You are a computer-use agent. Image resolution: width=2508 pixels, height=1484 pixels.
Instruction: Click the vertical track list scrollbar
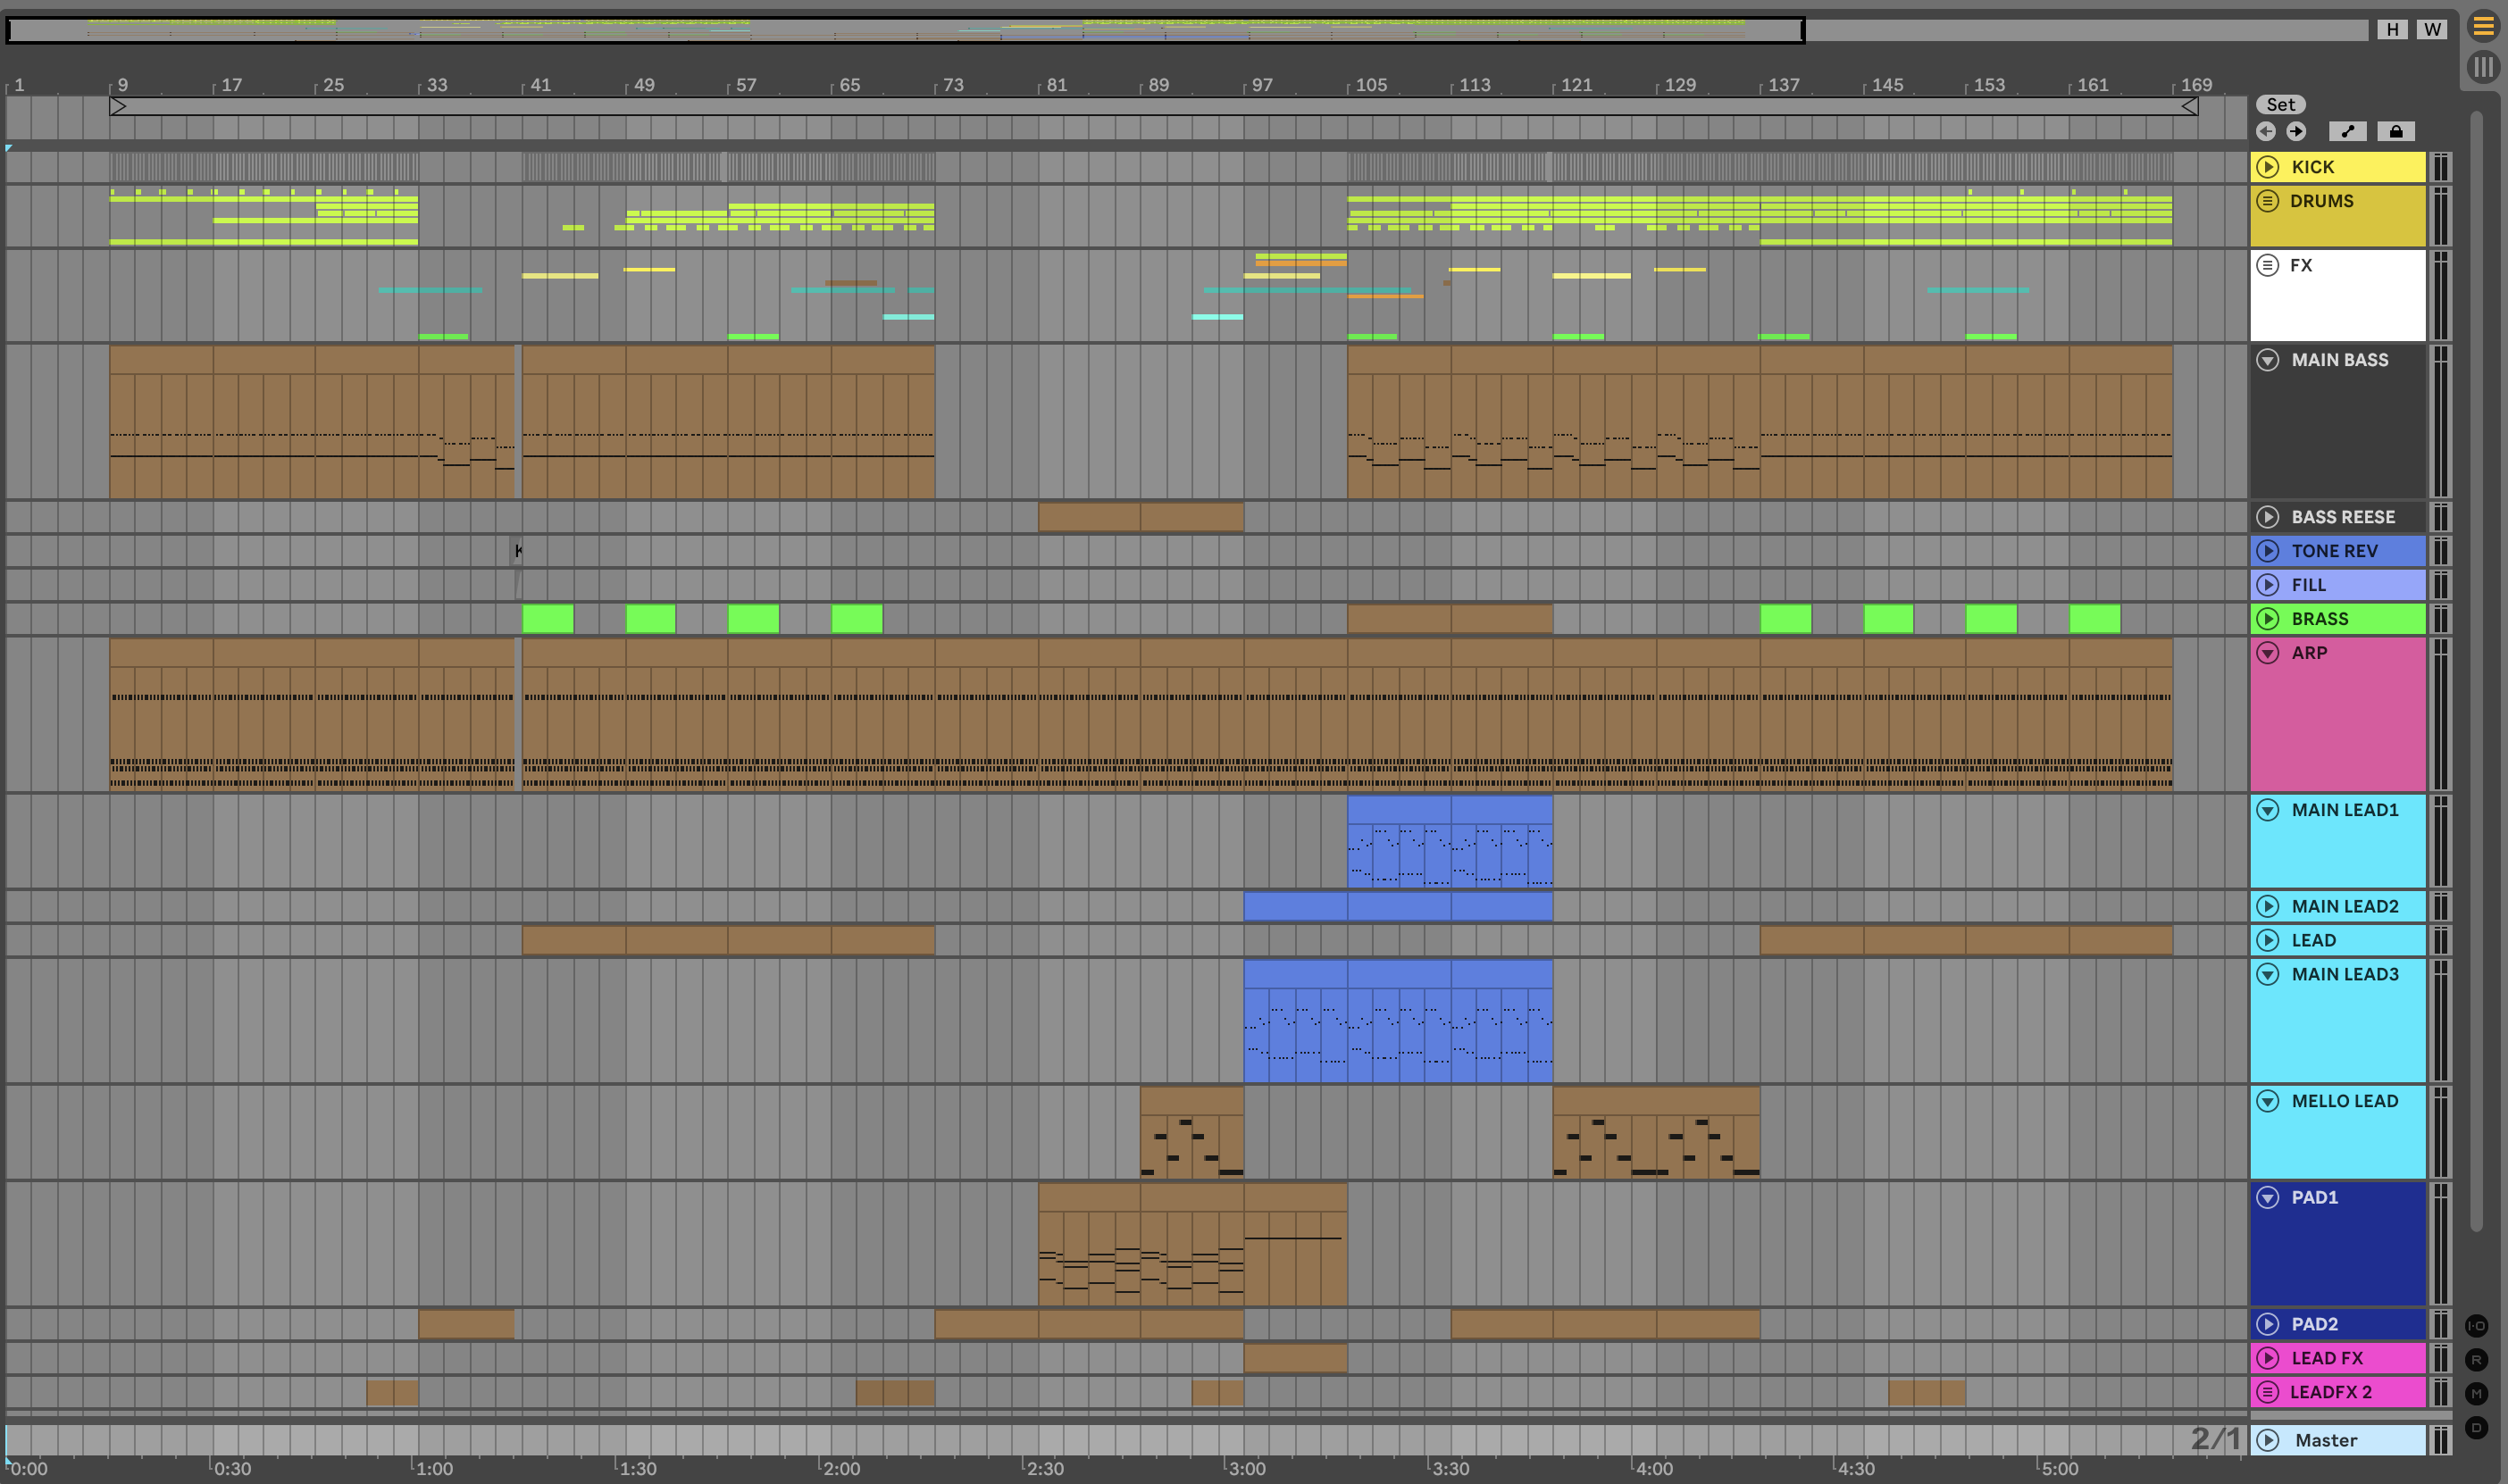[2476, 670]
